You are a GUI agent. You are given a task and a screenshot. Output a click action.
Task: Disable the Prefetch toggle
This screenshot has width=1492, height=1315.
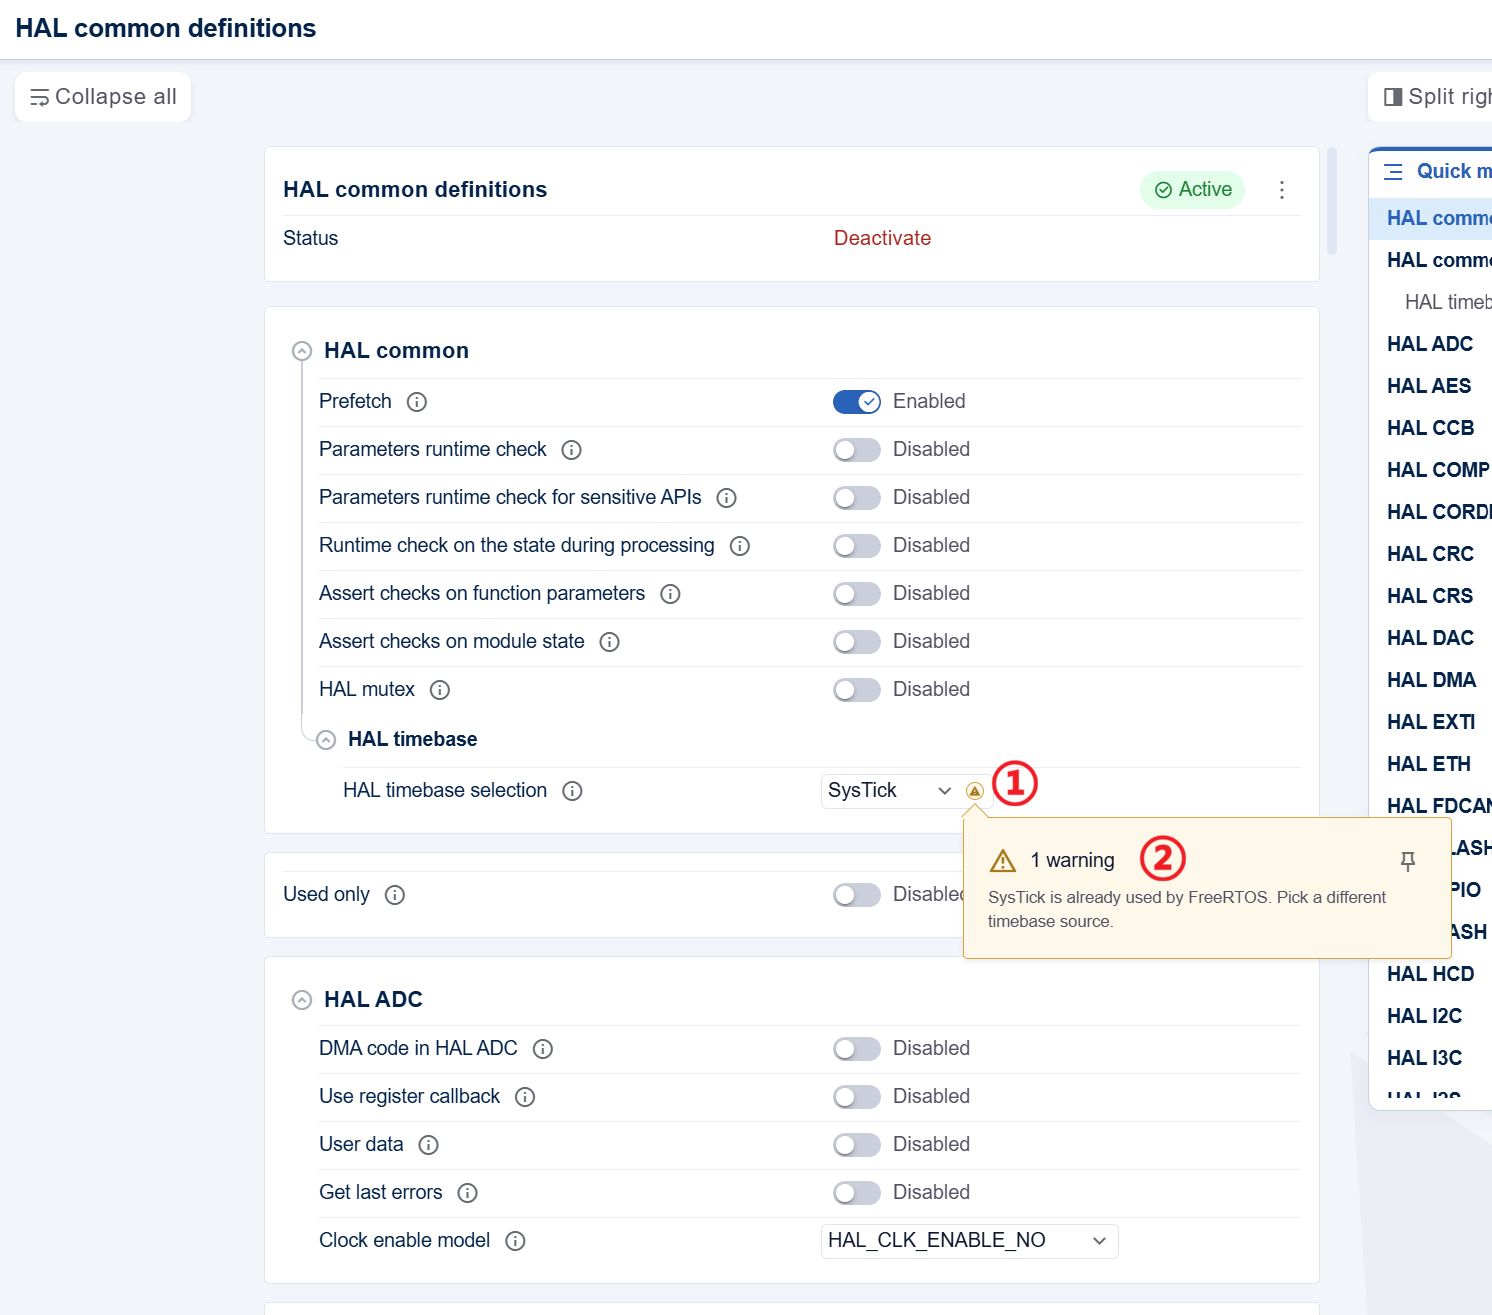click(857, 402)
